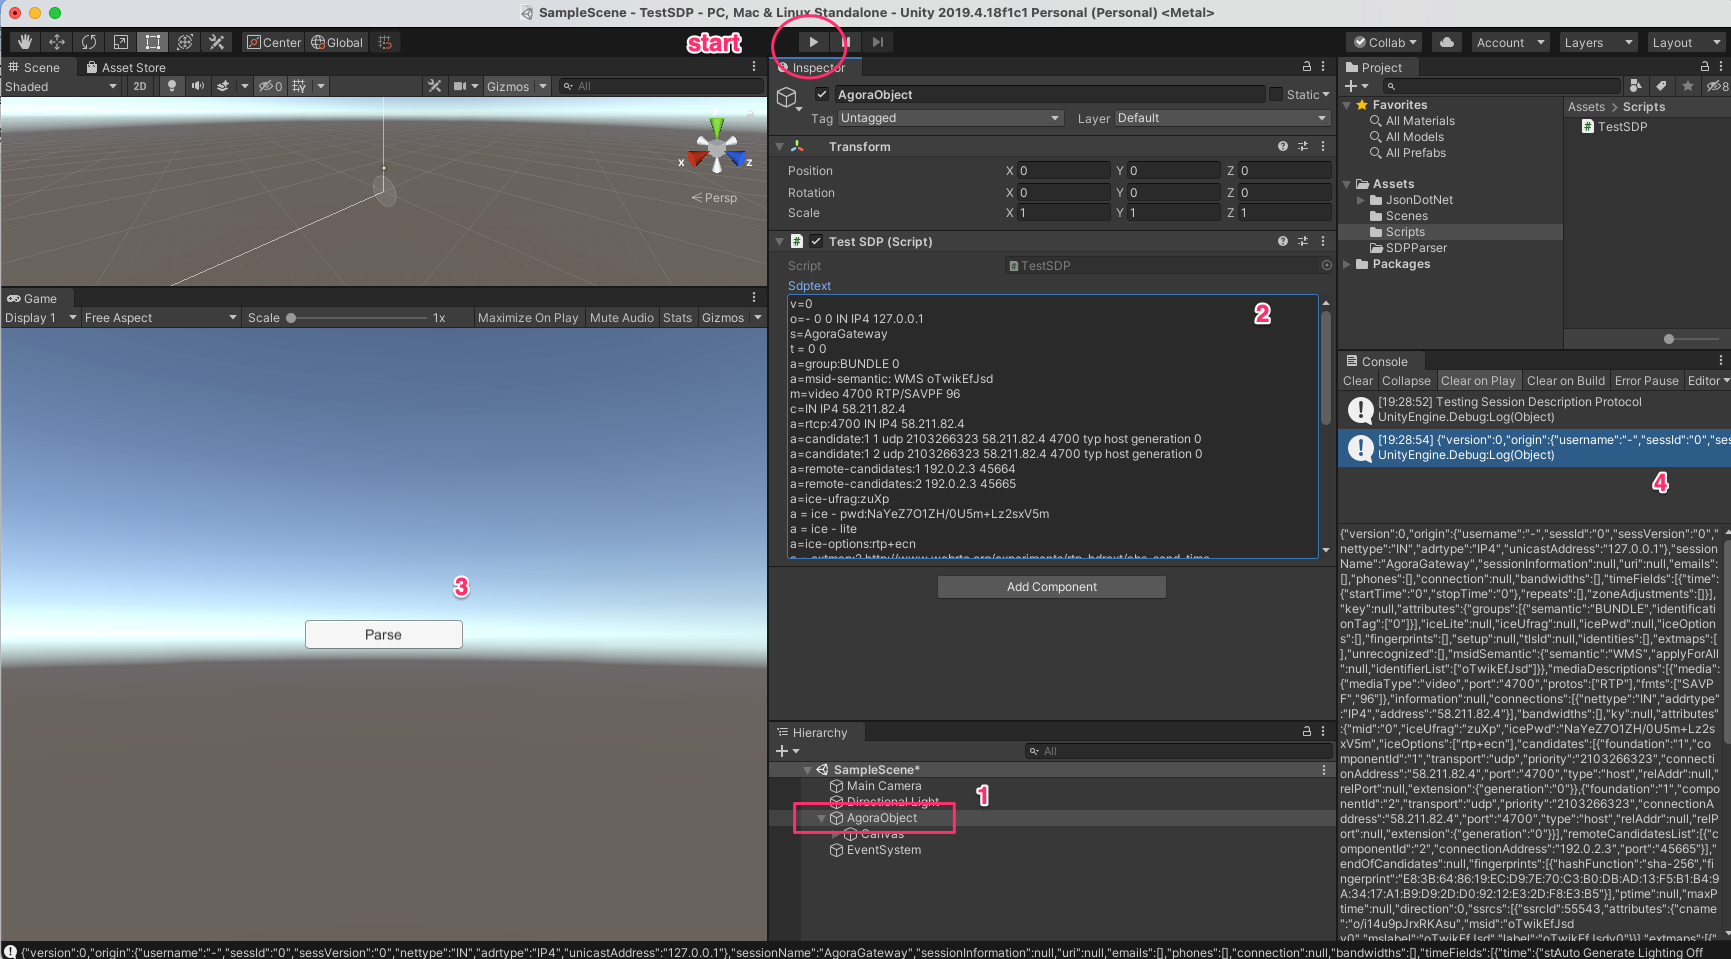Viewport: 1731px width, 959px height.
Task: Select the Rotate tool
Action: [89, 42]
